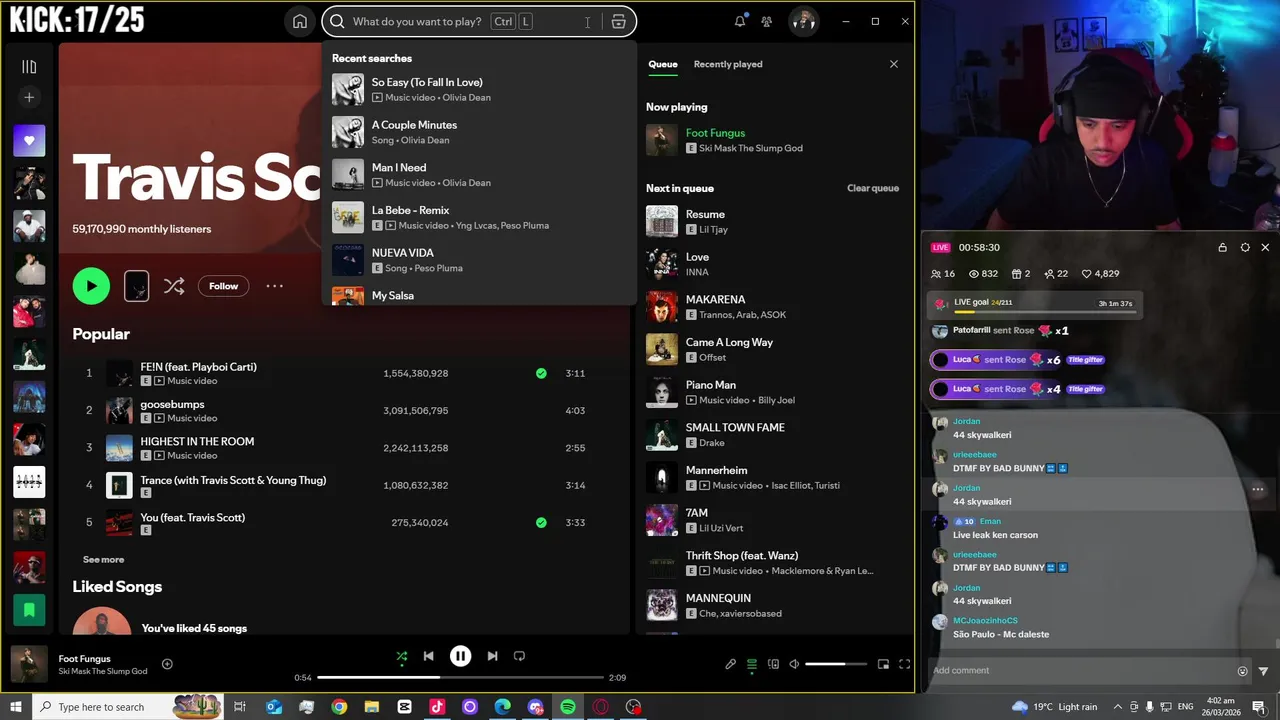Pick recent search A Couple Minutes
This screenshot has width=1280, height=720.
pyautogui.click(x=478, y=132)
